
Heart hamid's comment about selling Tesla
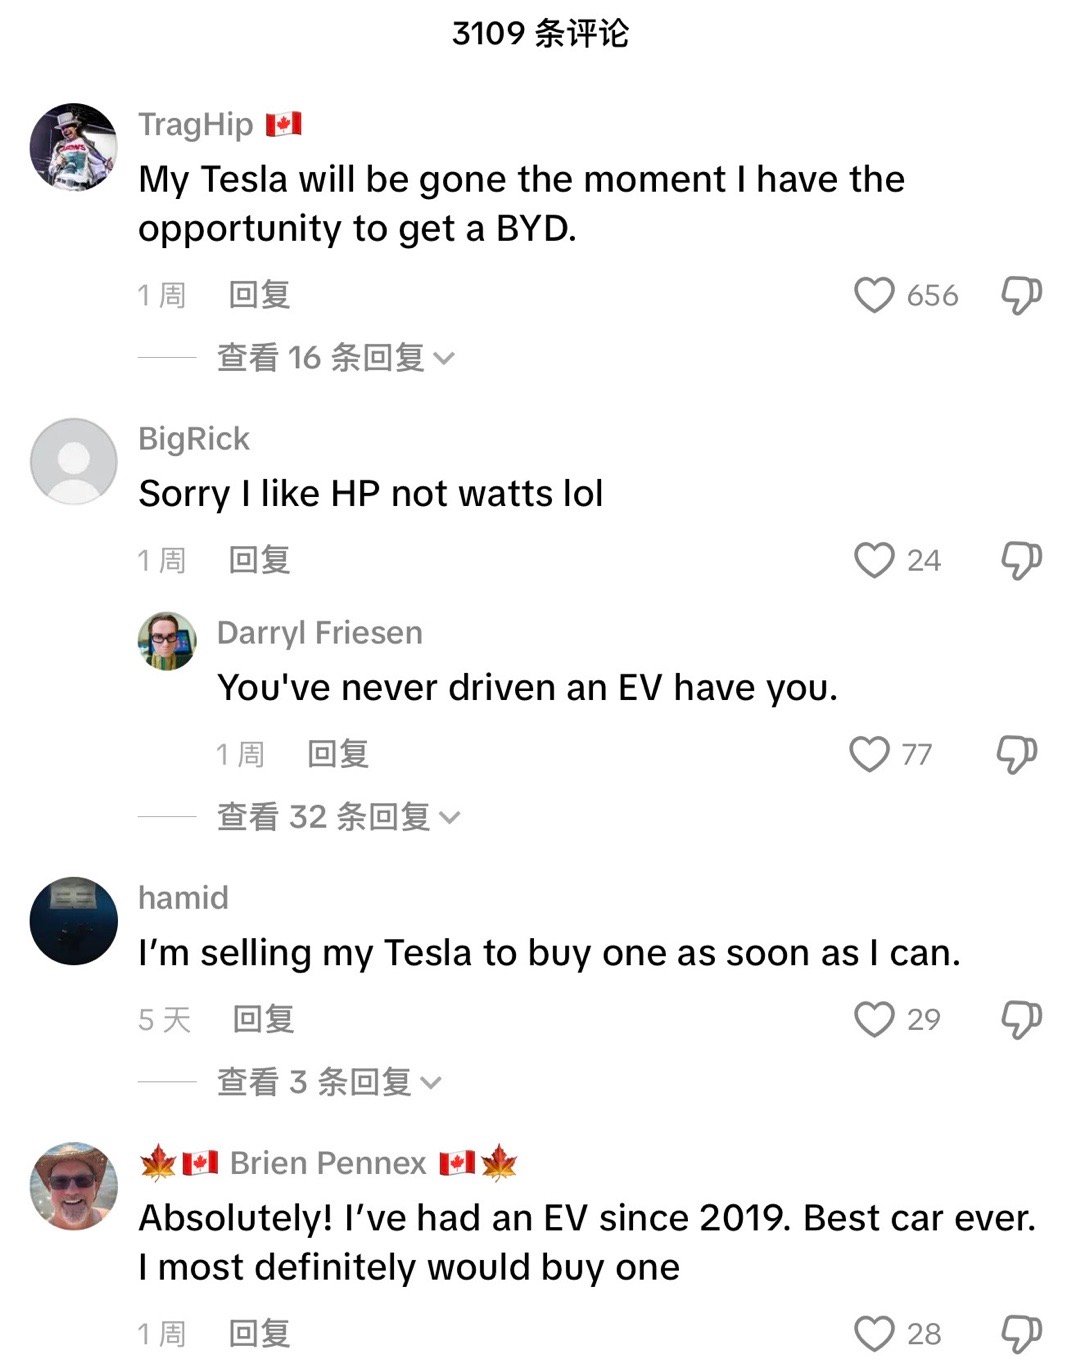coord(874,1019)
